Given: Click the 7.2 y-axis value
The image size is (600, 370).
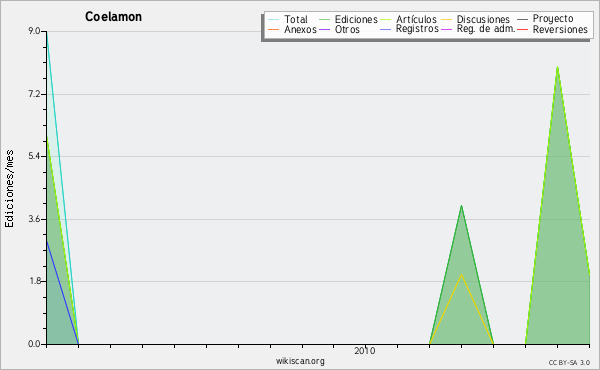Looking at the screenshot, I should (34, 94).
